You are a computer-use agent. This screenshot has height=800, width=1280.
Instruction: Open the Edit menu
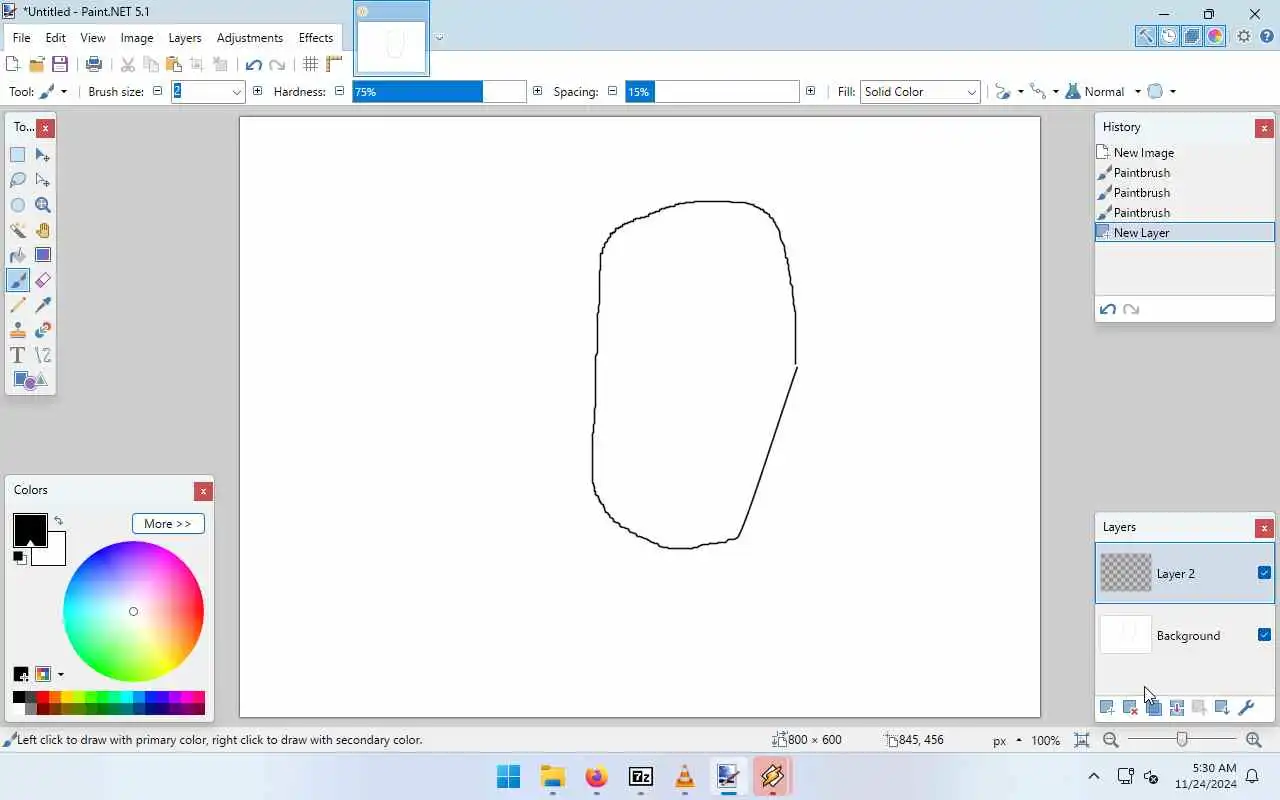coord(55,38)
